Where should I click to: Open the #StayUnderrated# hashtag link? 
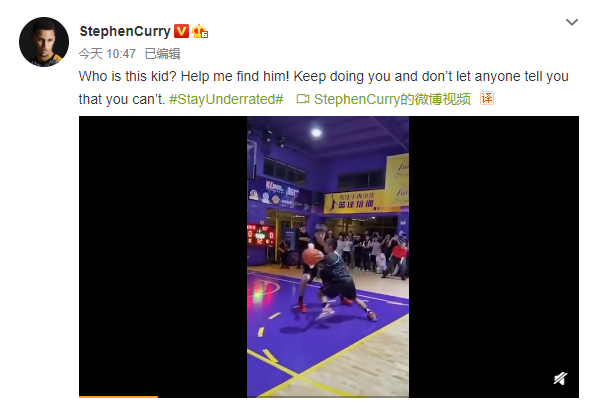tap(226, 99)
